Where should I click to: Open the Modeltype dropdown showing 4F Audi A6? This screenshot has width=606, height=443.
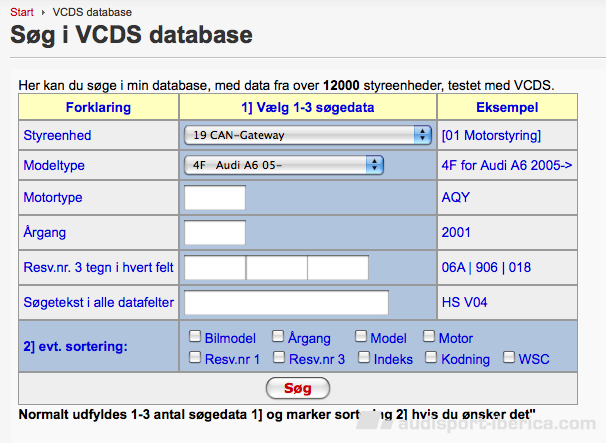pyautogui.click(x=284, y=165)
